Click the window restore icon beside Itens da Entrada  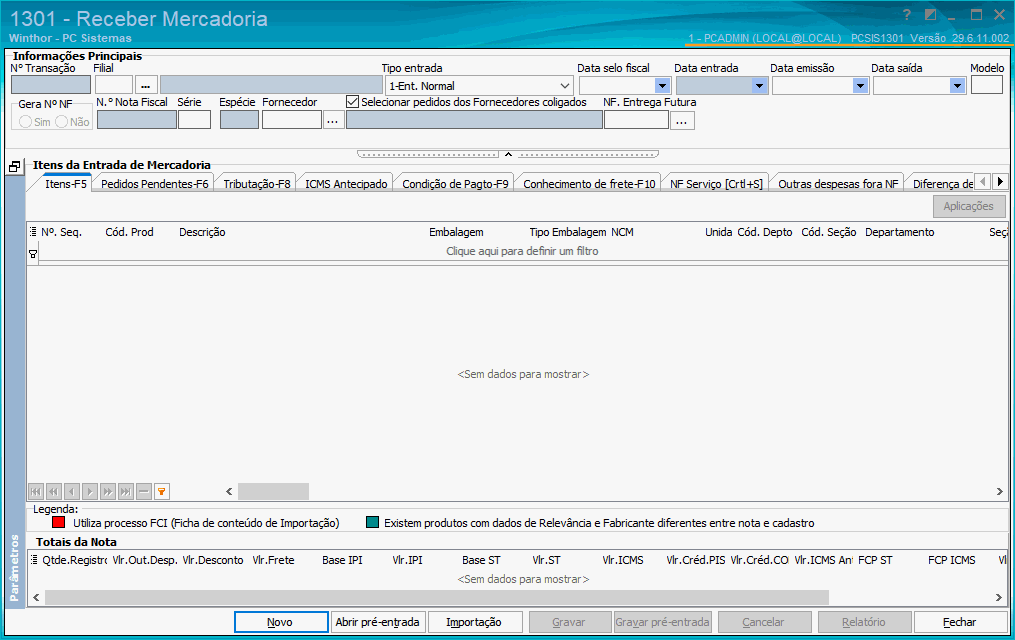click(14, 167)
